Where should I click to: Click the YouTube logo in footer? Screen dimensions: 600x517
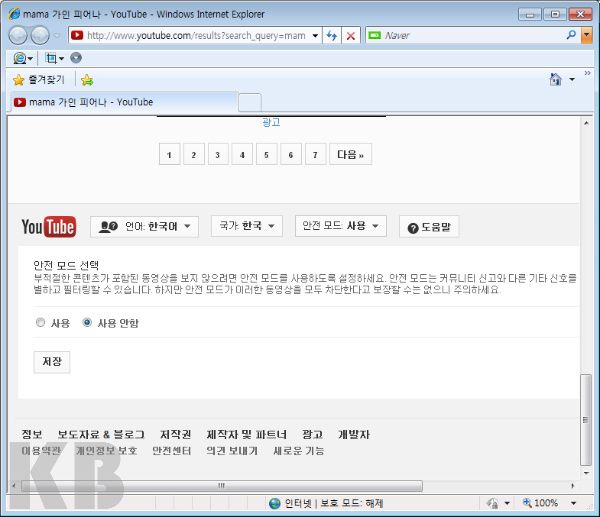[49, 227]
